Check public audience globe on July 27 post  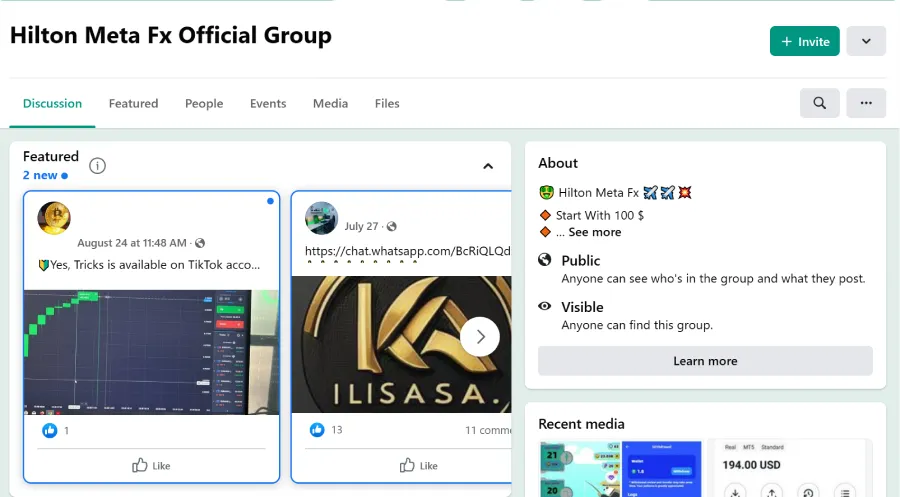tap(391, 226)
